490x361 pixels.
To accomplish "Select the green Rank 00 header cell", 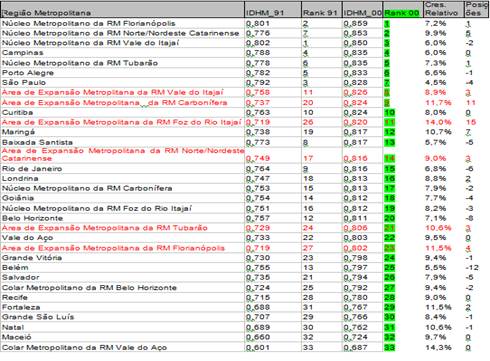I will coord(403,10).
